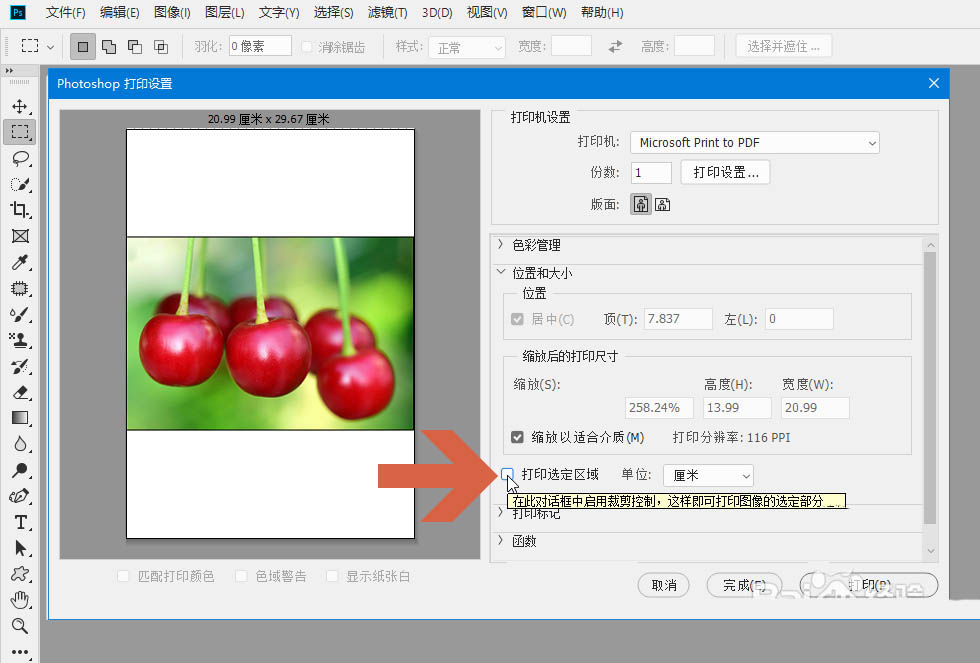Open the 滤镜(T) menu
The height and width of the screenshot is (663, 980).
tap(388, 12)
